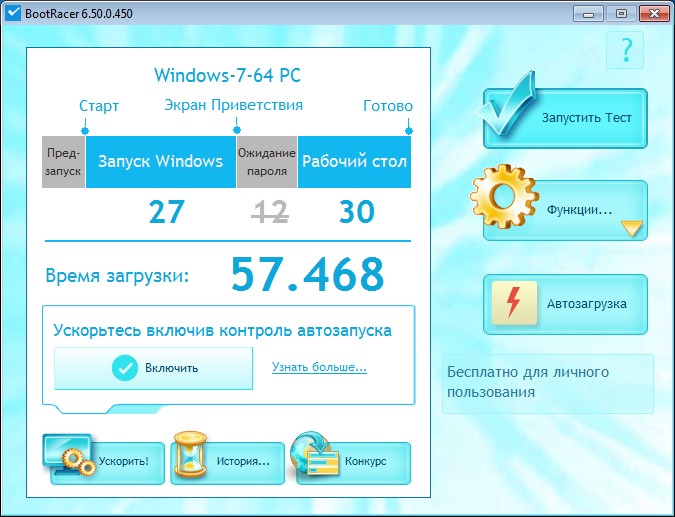
Task: Open the Функции... menu button
Action: (565, 210)
